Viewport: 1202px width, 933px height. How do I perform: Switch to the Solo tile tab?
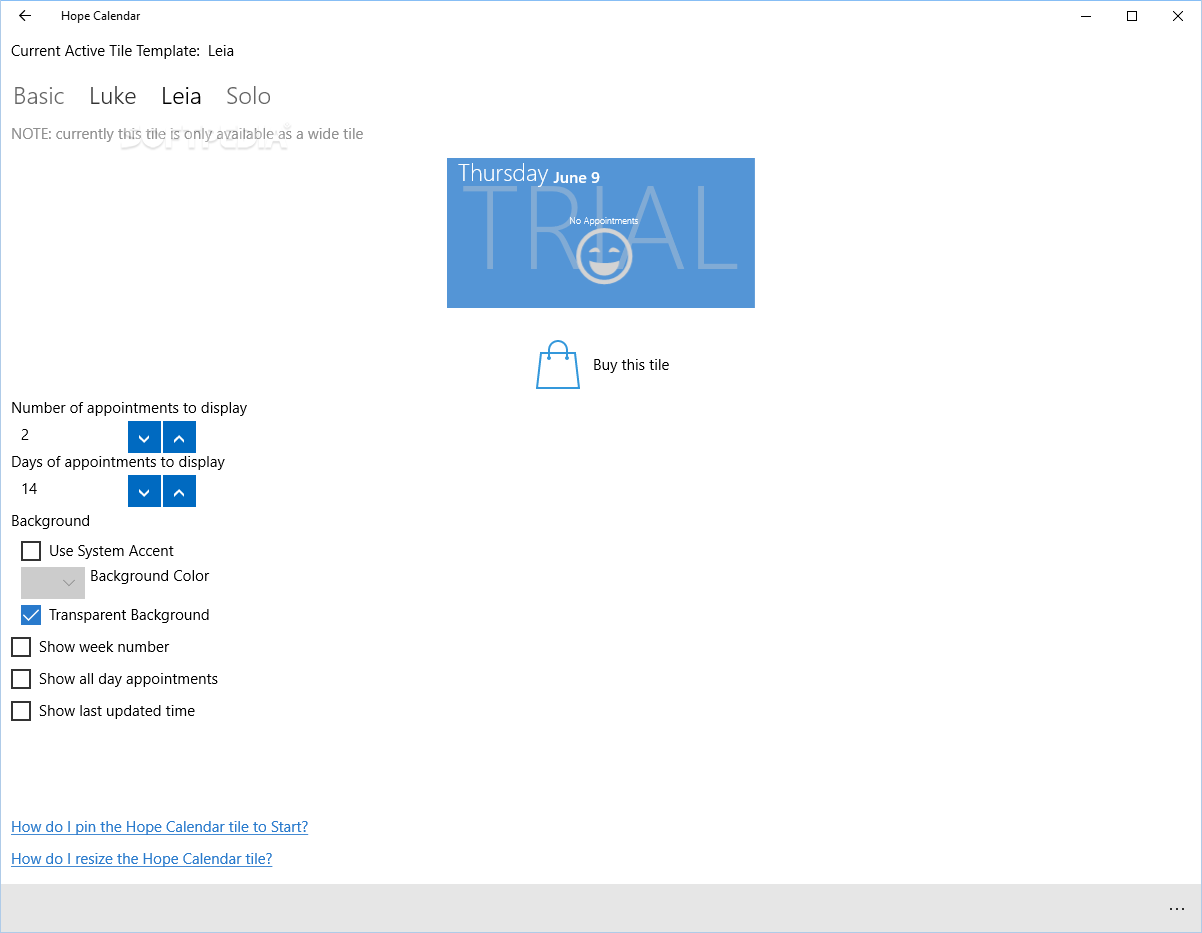tap(248, 96)
